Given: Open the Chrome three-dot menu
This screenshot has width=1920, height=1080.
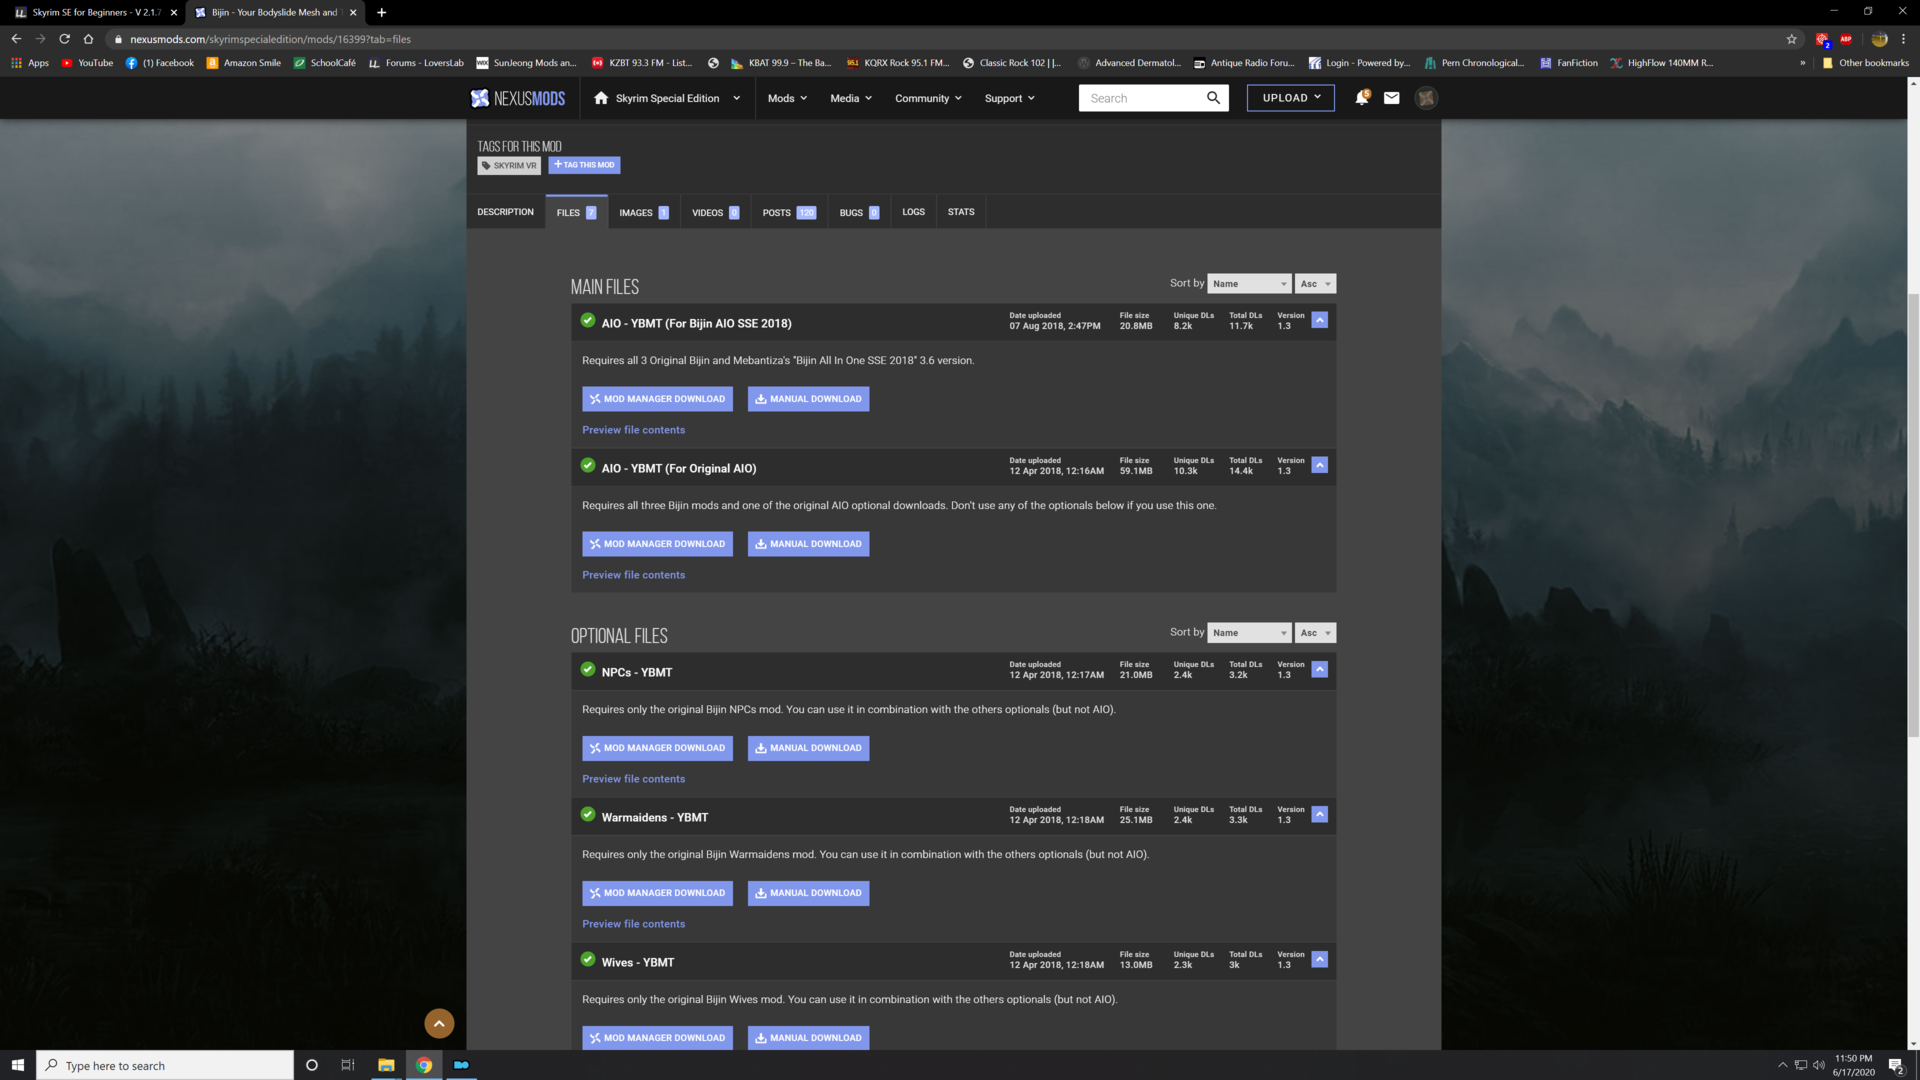Looking at the screenshot, I should click(x=1903, y=39).
